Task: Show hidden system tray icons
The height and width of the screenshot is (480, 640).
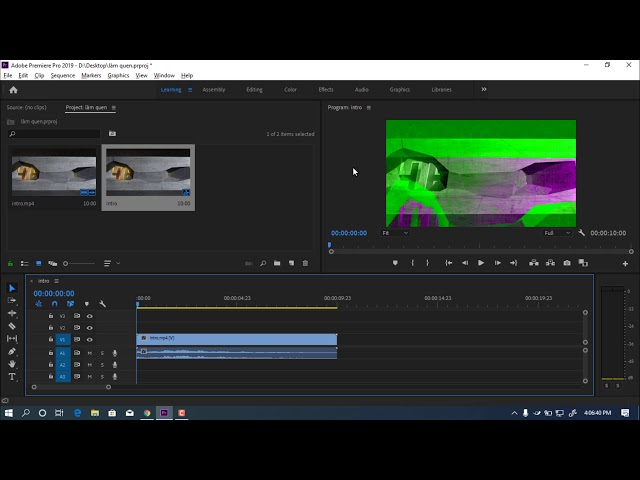Action: [x=514, y=413]
